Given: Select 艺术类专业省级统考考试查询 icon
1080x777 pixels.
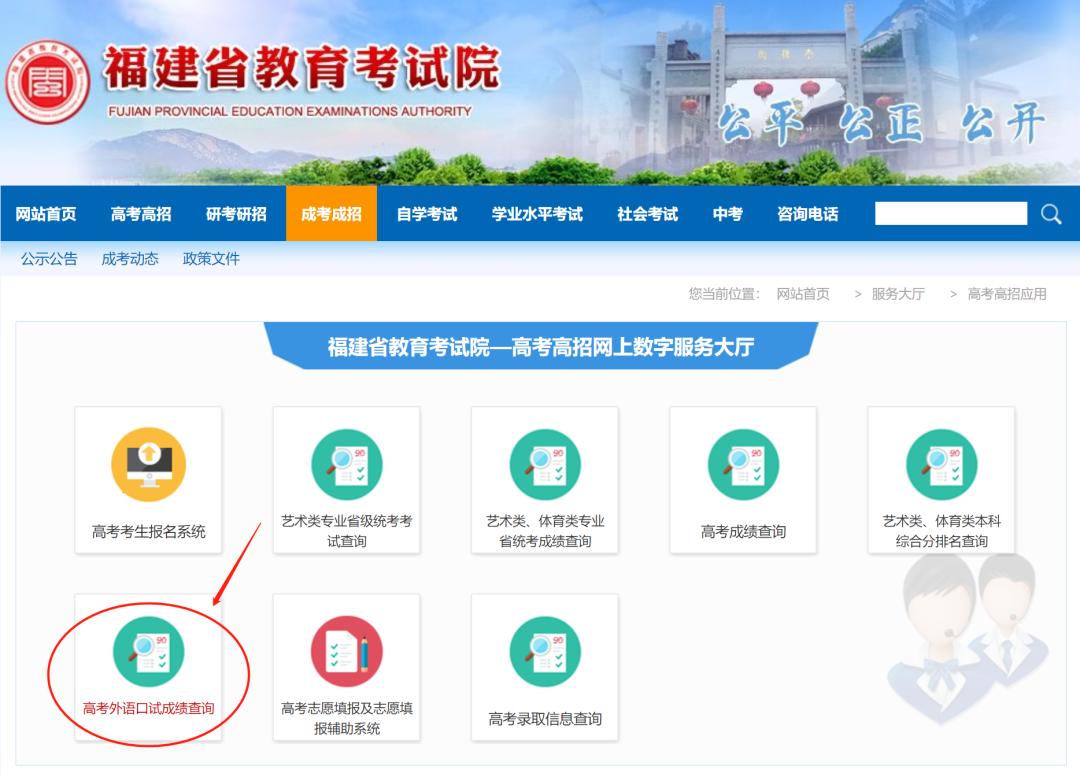Looking at the screenshot, I should [345, 479].
